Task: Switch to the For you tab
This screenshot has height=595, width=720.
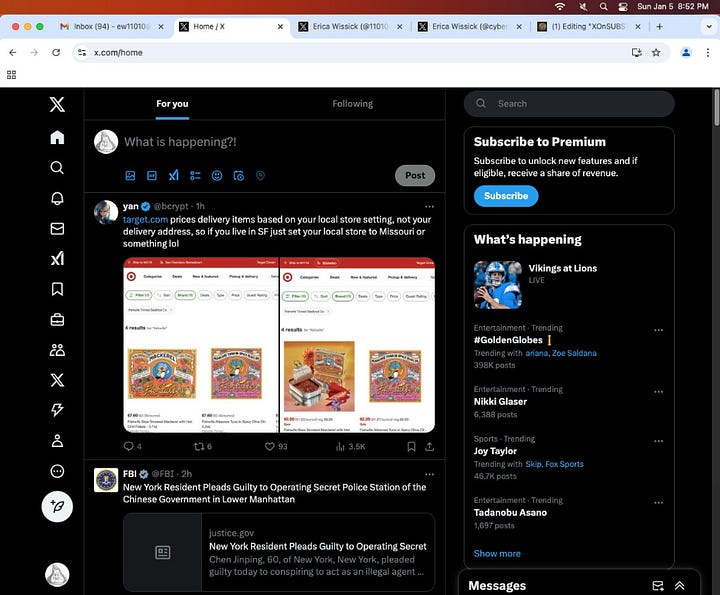Action: click(172, 104)
